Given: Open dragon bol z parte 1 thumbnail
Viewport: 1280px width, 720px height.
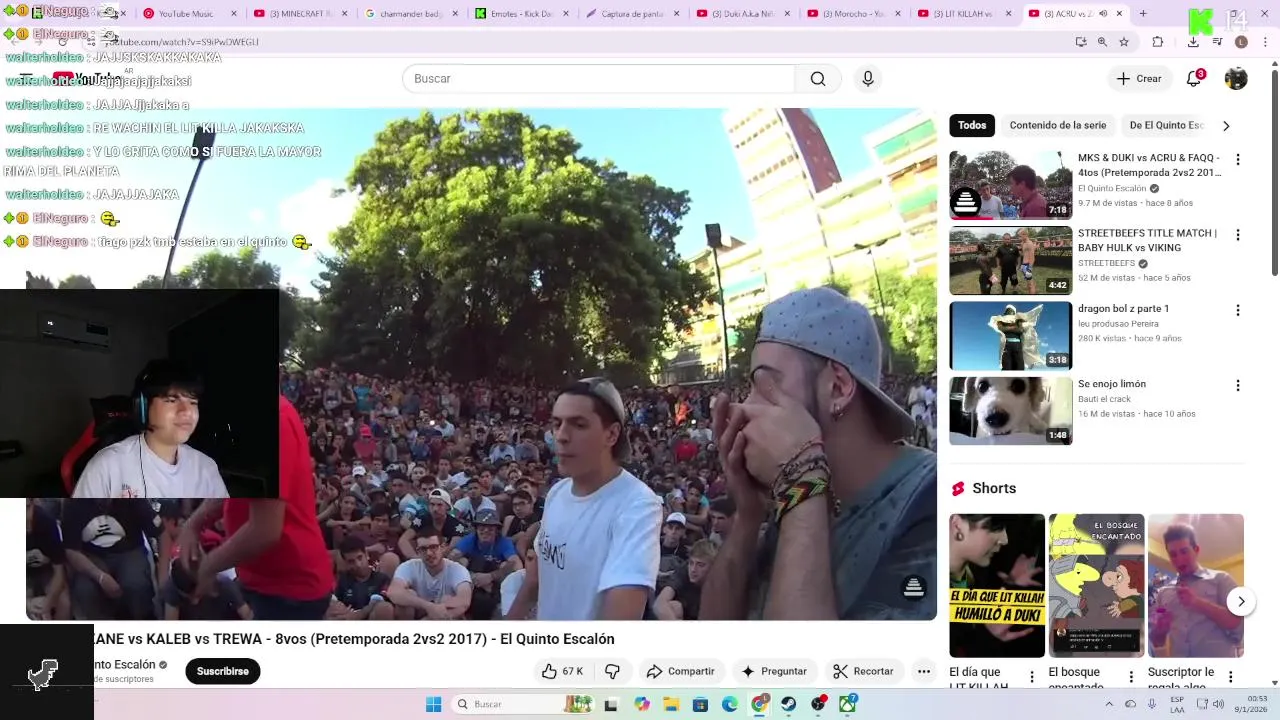Looking at the screenshot, I should [x=1010, y=336].
